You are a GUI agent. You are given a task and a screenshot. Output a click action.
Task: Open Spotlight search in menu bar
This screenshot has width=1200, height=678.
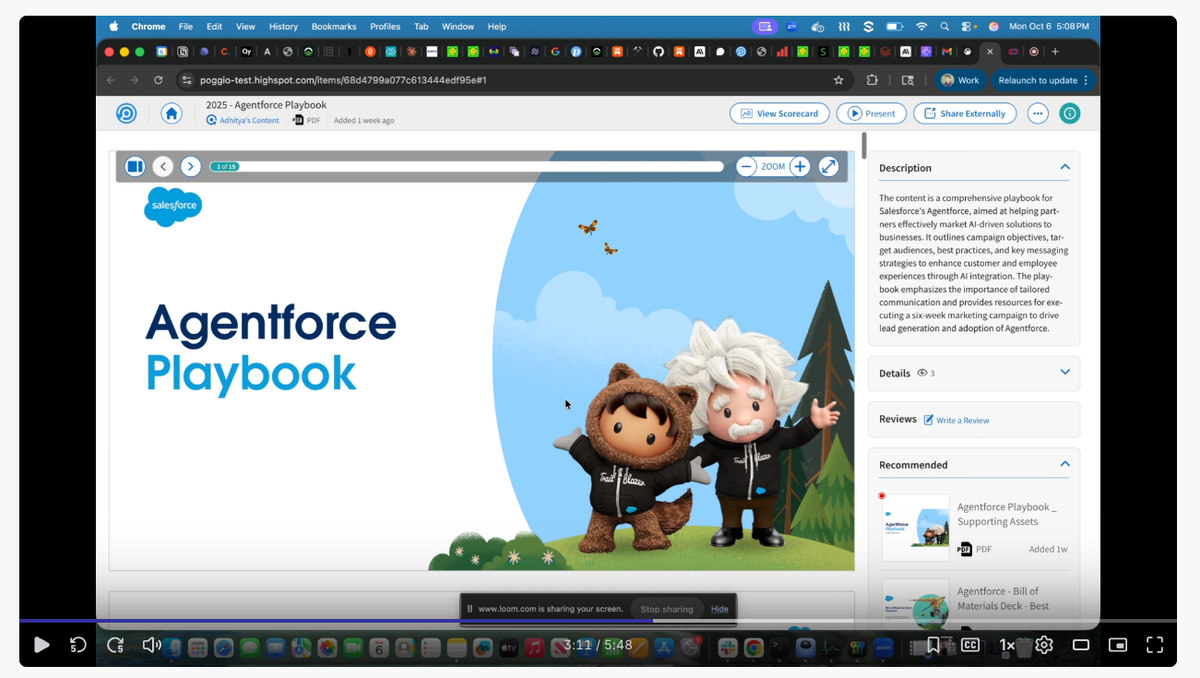click(945, 27)
